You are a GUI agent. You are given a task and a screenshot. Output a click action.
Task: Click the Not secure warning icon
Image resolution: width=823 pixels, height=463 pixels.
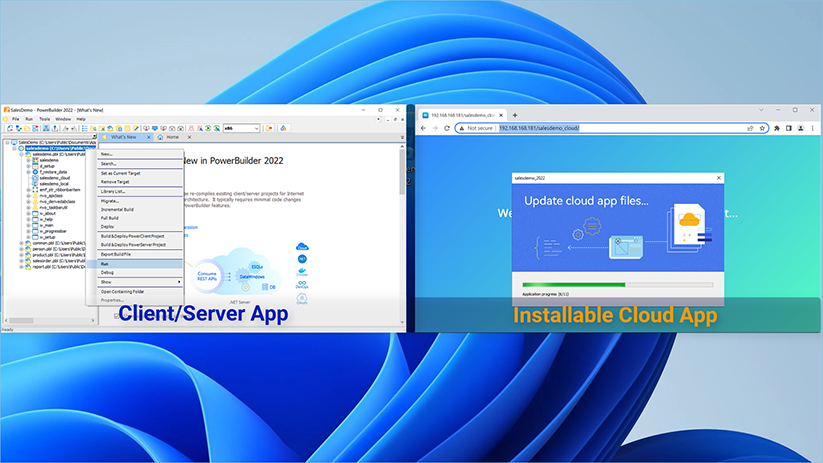tap(462, 128)
